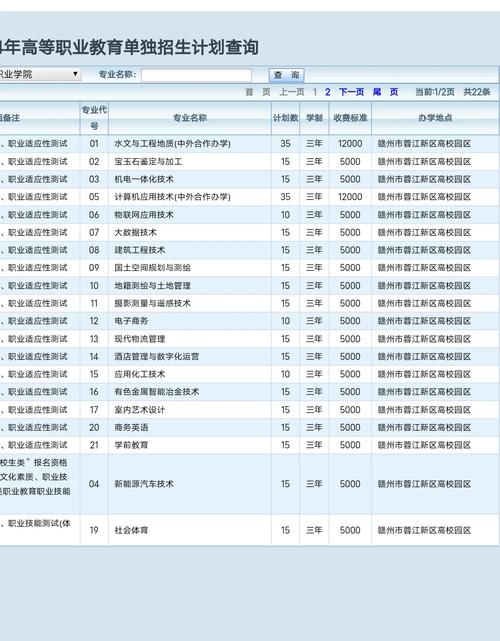This screenshot has height=641, width=500.
Task: Click the 专业名称 column header
Action: click(x=190, y=118)
